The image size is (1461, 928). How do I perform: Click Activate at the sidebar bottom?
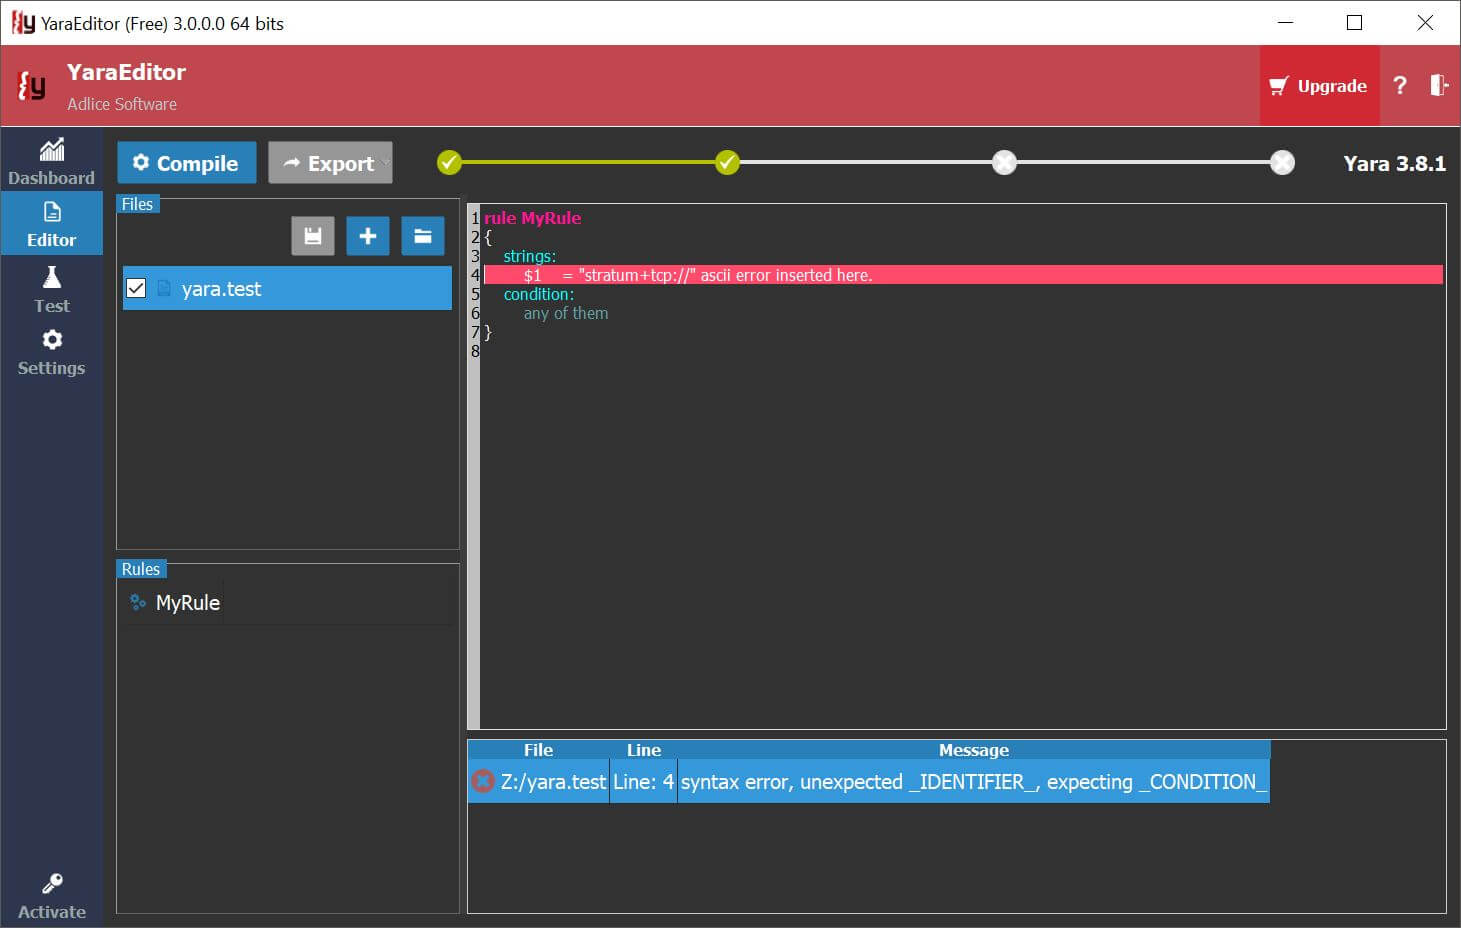coord(51,896)
